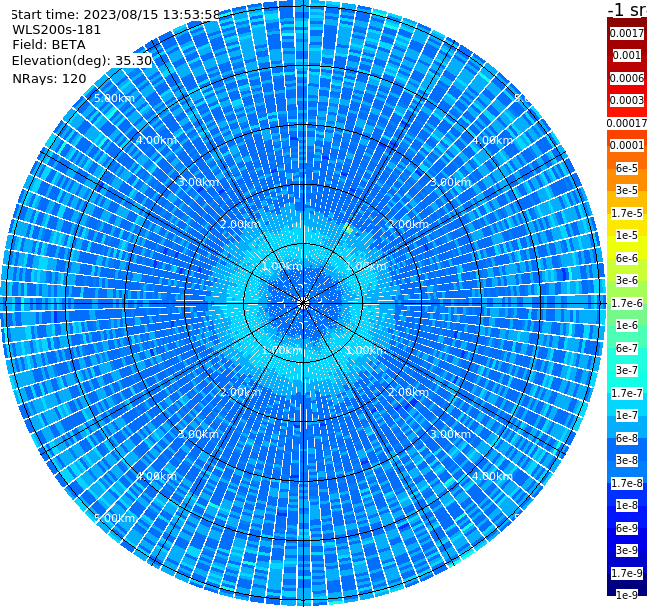Click the 6e-7 colorbar value
647x607 pixels.
point(627,348)
